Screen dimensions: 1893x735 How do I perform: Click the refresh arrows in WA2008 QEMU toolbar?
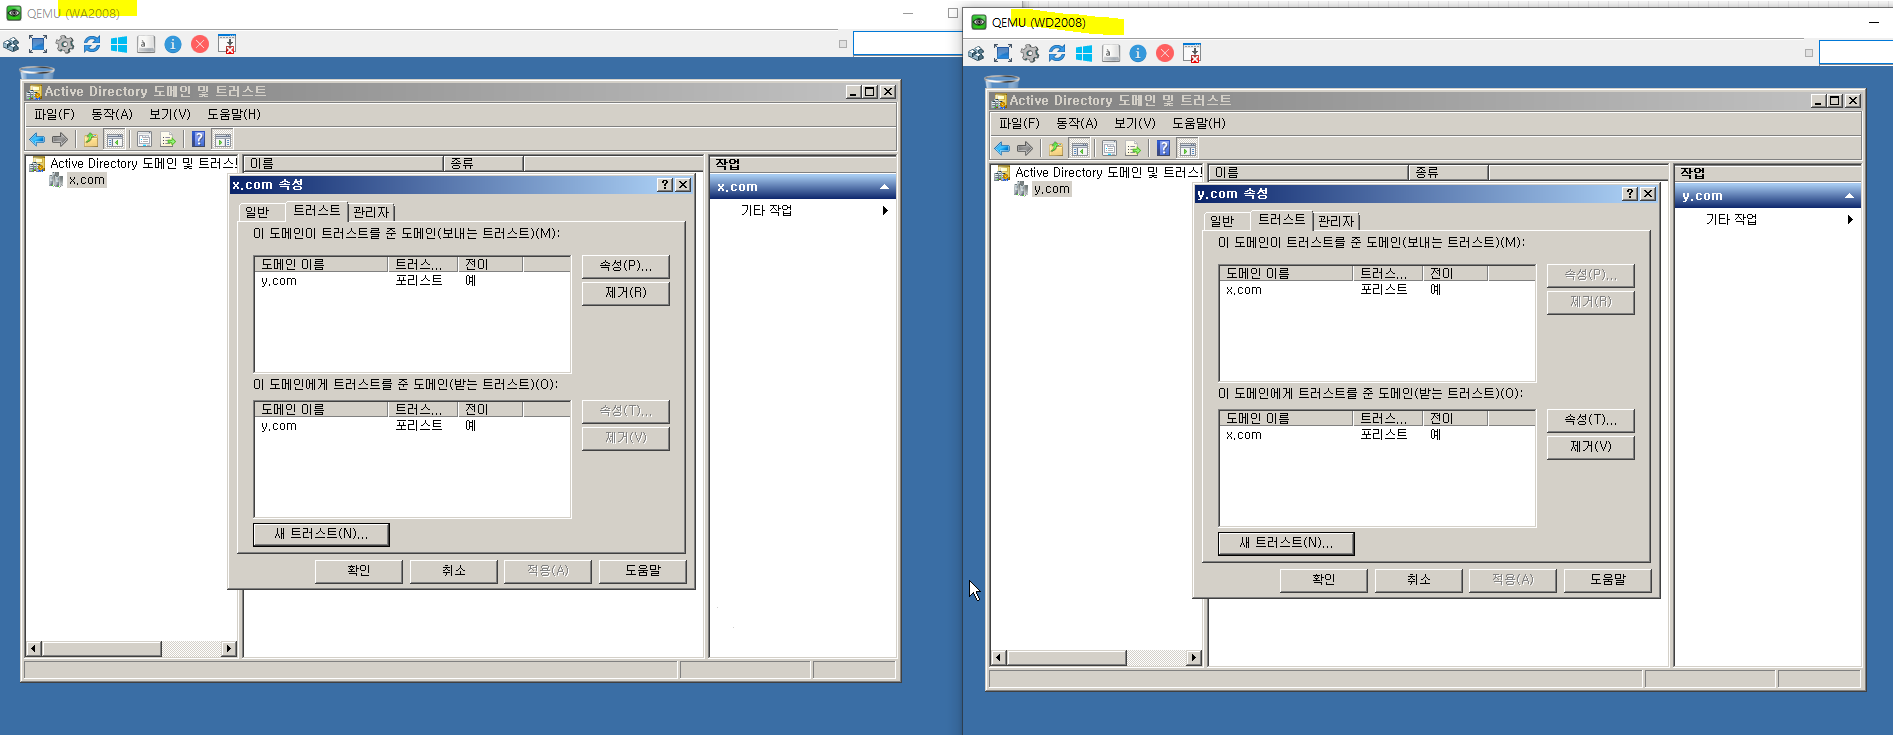(92, 44)
